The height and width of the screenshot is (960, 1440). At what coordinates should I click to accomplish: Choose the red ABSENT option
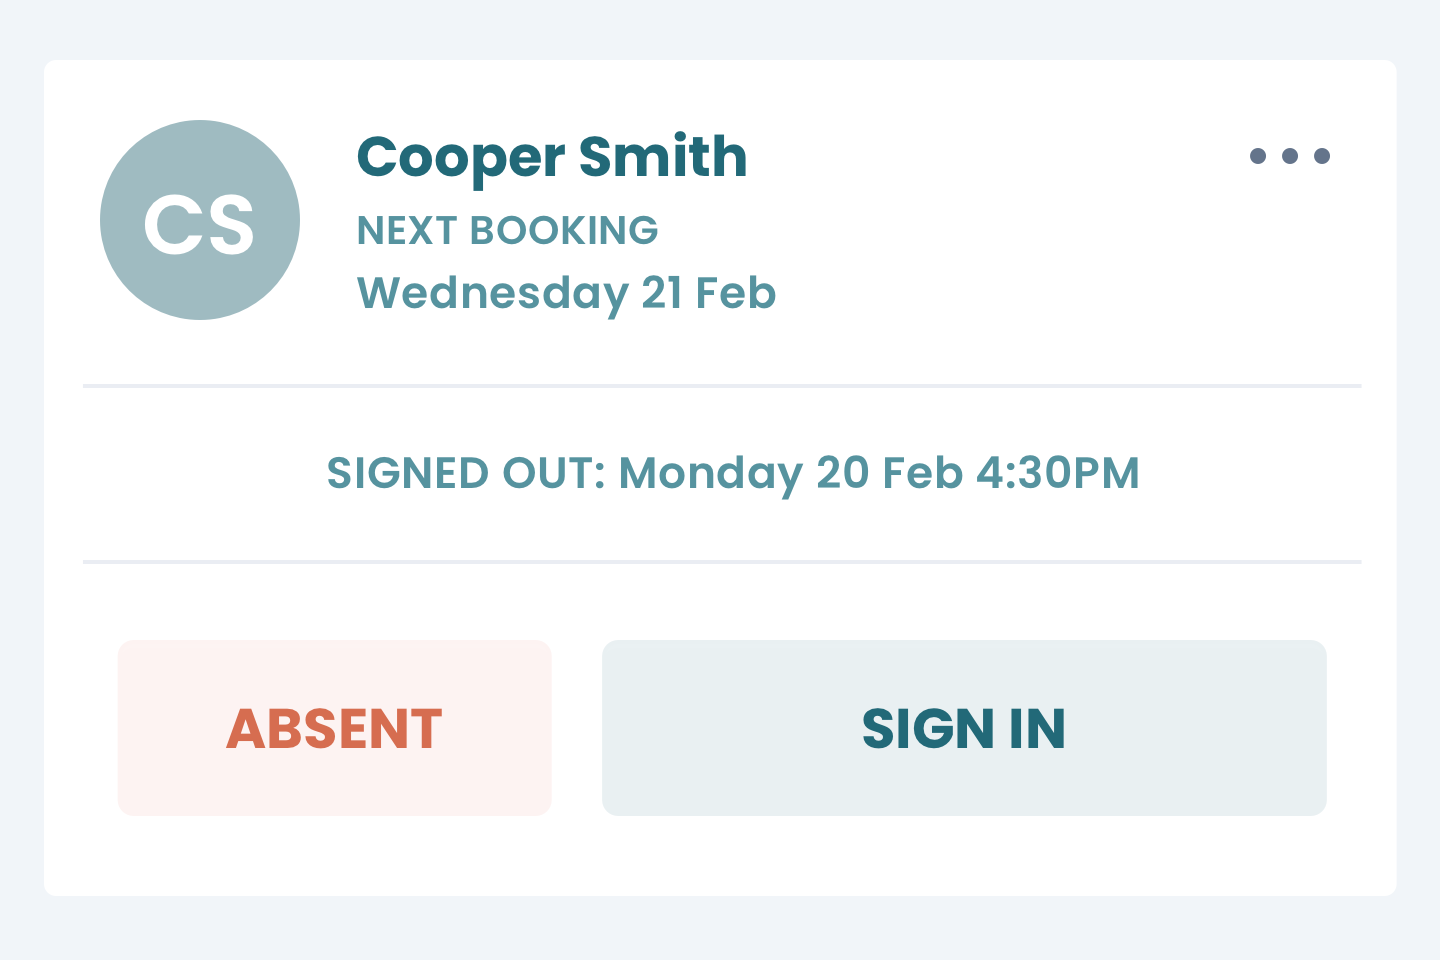[x=335, y=728]
